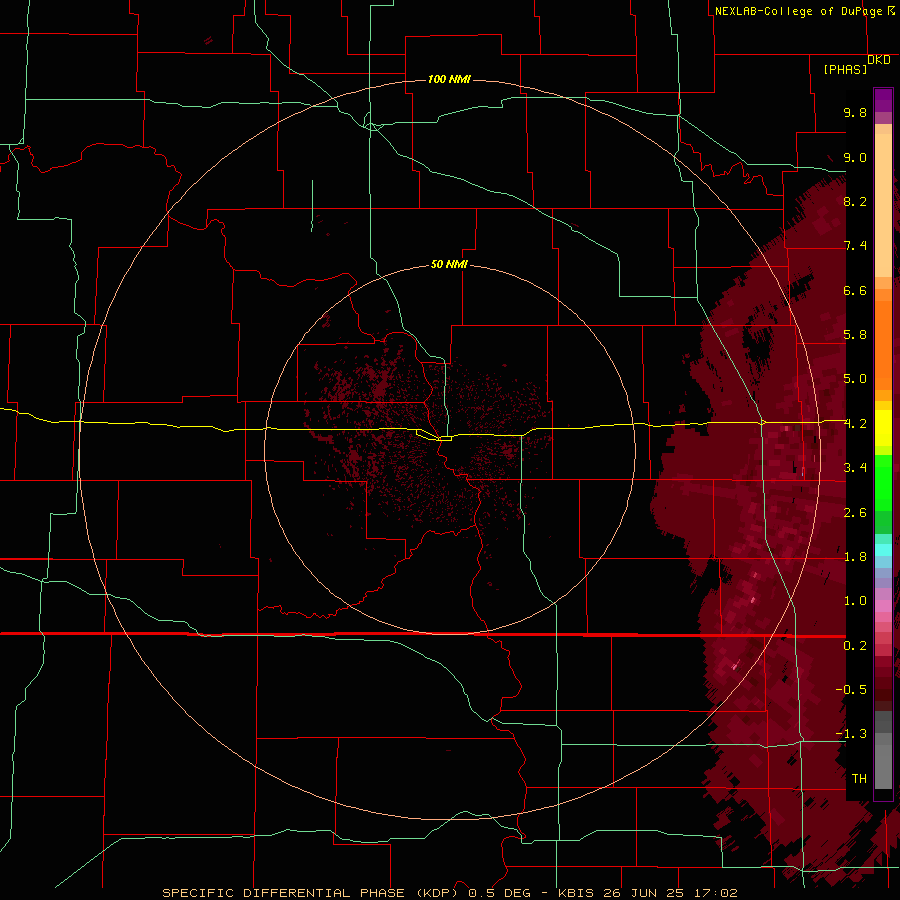Click the 4.2 scale value

point(855,424)
